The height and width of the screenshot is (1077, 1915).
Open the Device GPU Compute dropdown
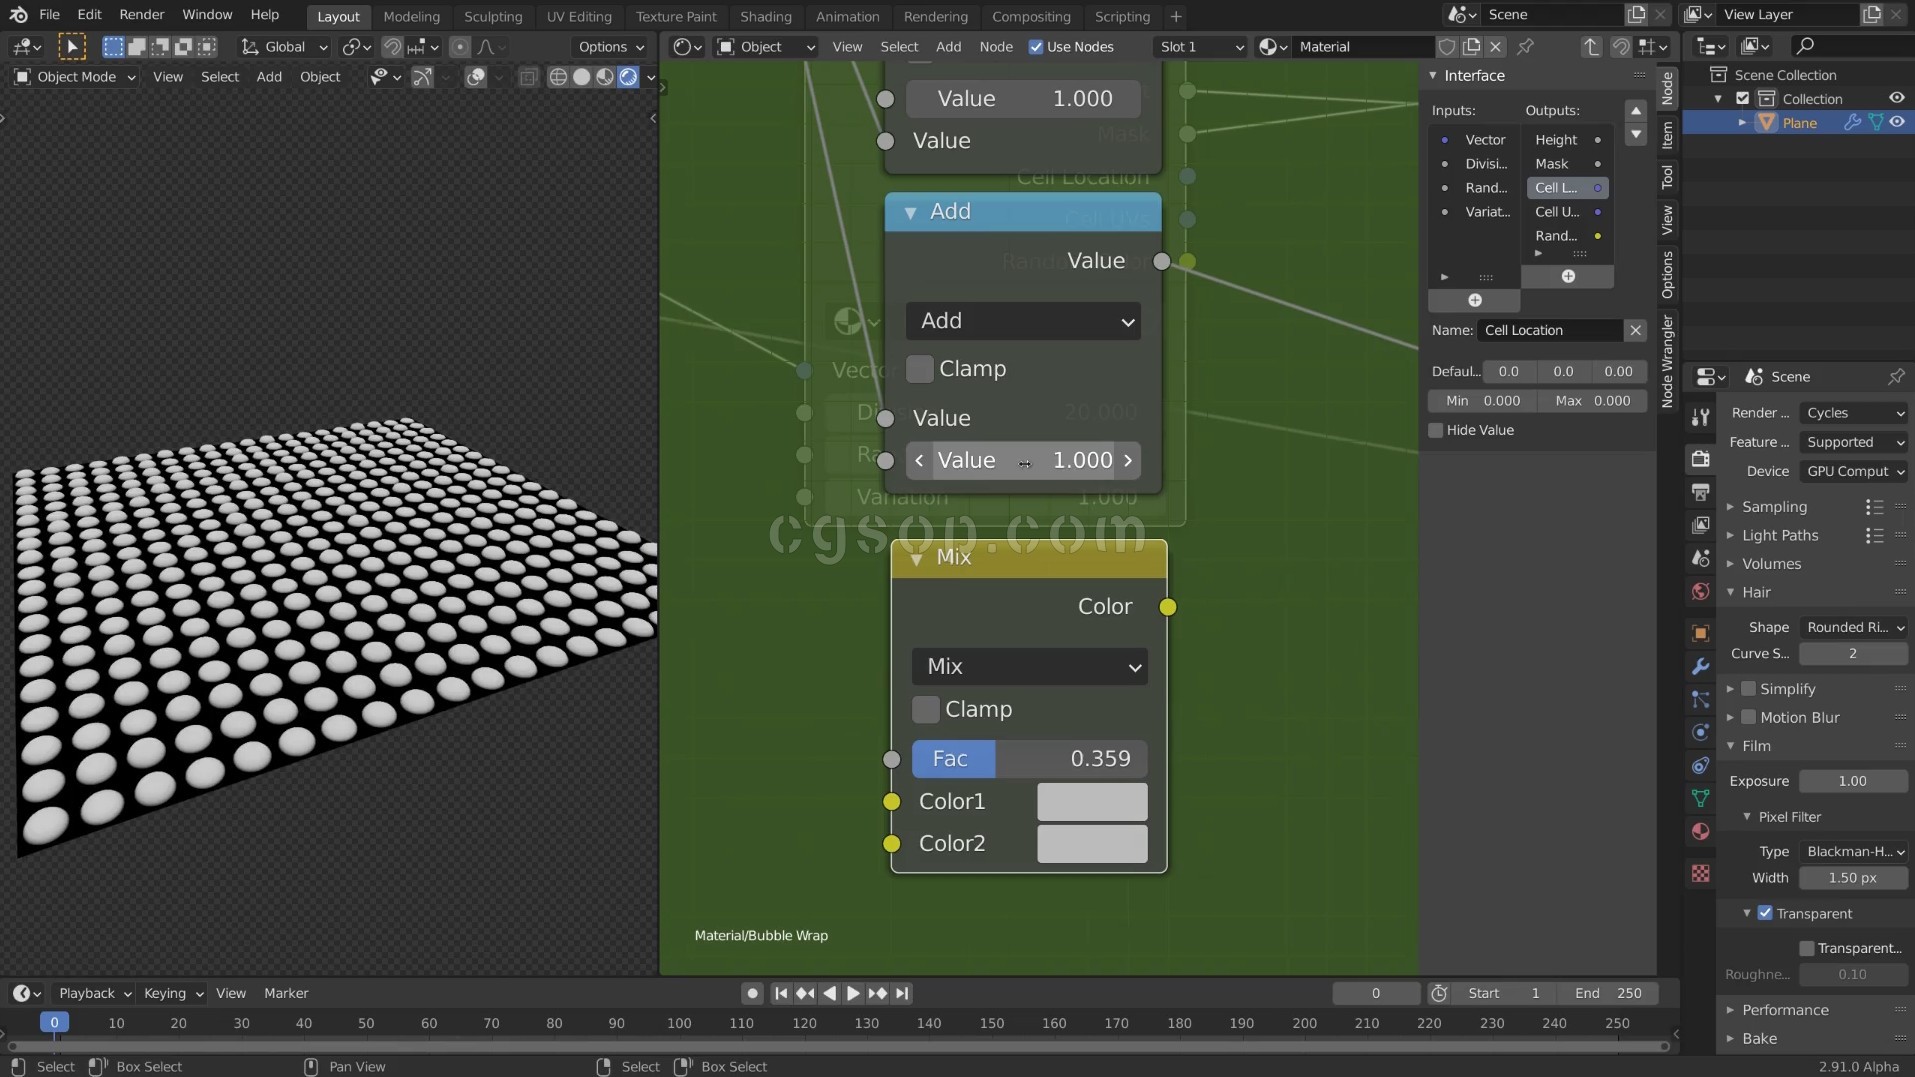pyautogui.click(x=1853, y=471)
